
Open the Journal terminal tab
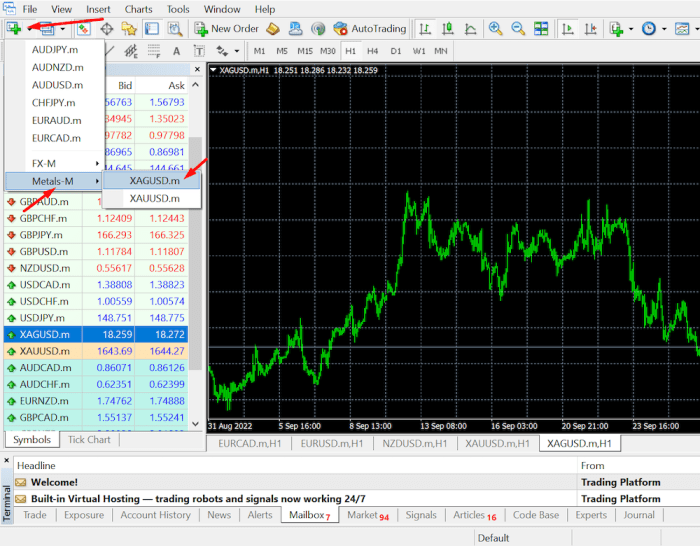coord(639,515)
